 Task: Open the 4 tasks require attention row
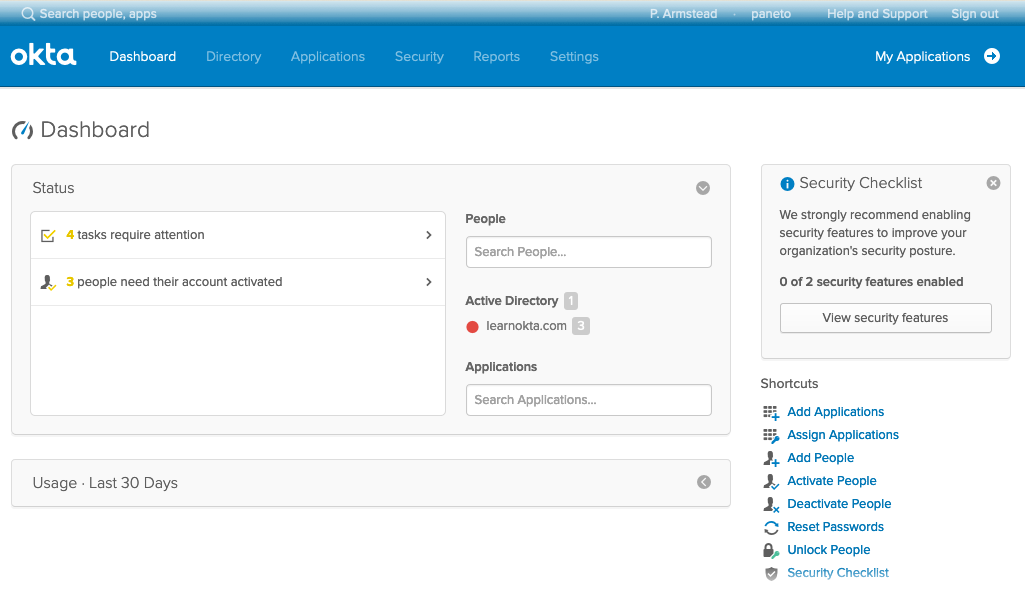click(x=238, y=235)
